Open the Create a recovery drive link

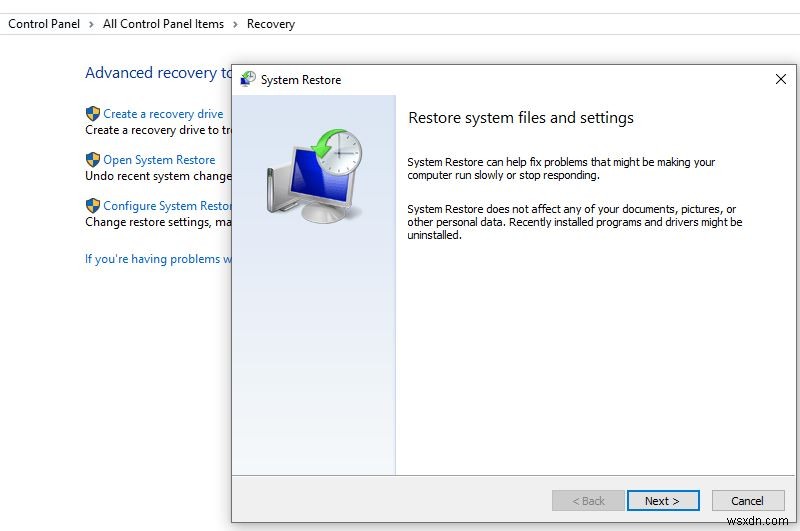pyautogui.click(x=163, y=114)
